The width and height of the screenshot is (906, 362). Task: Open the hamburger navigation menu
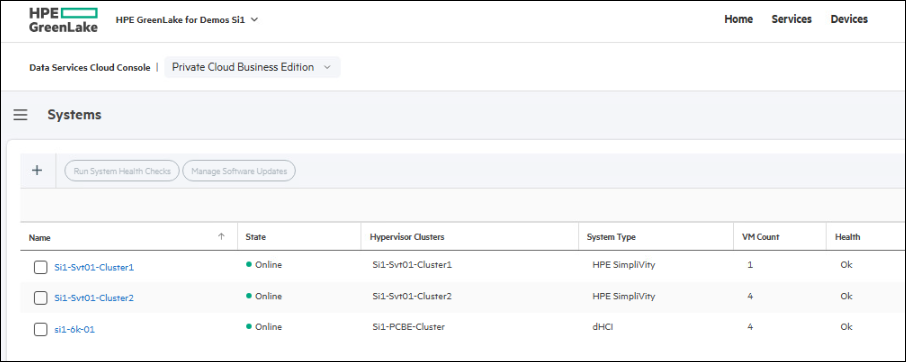(x=21, y=115)
